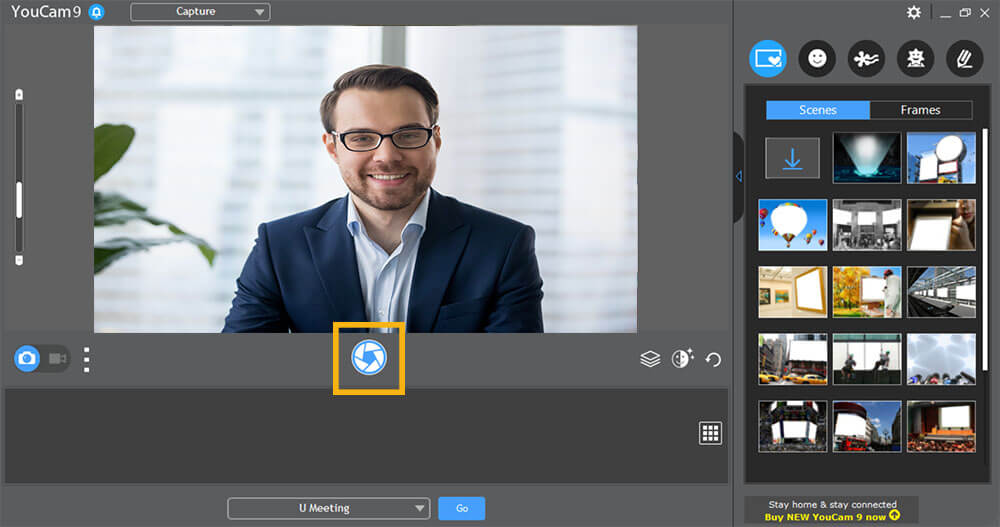Open the drawing pen effects category
This screenshot has width=1000, height=527.
(x=964, y=59)
